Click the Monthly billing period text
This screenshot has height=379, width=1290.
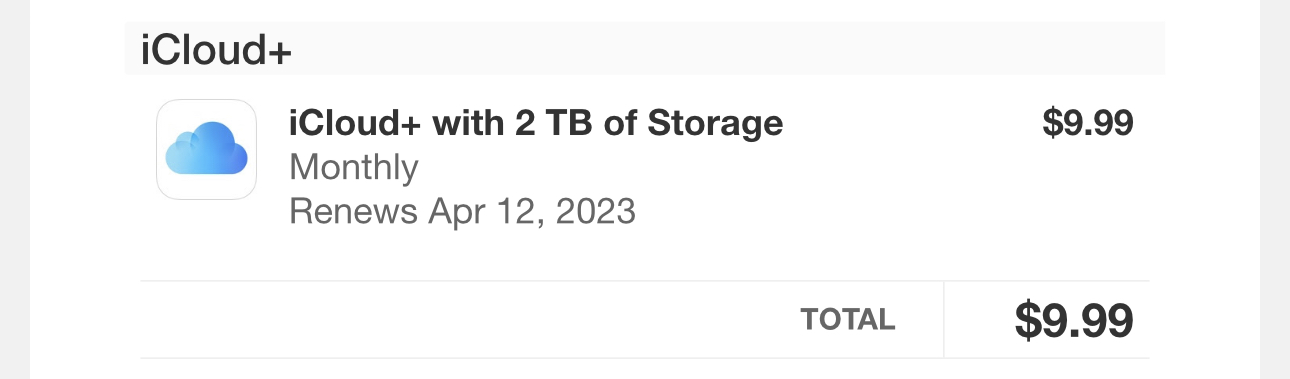click(x=353, y=168)
